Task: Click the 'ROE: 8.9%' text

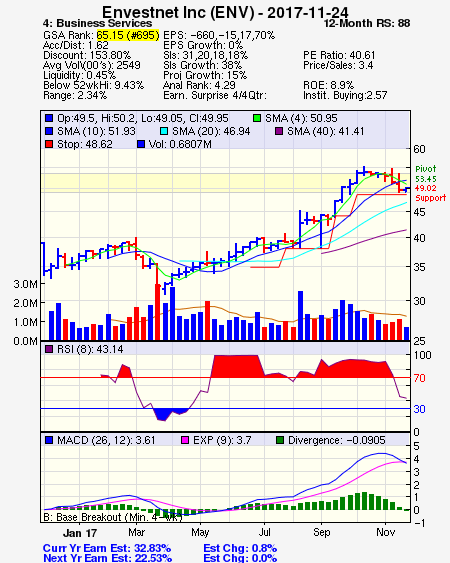Action: pos(329,85)
